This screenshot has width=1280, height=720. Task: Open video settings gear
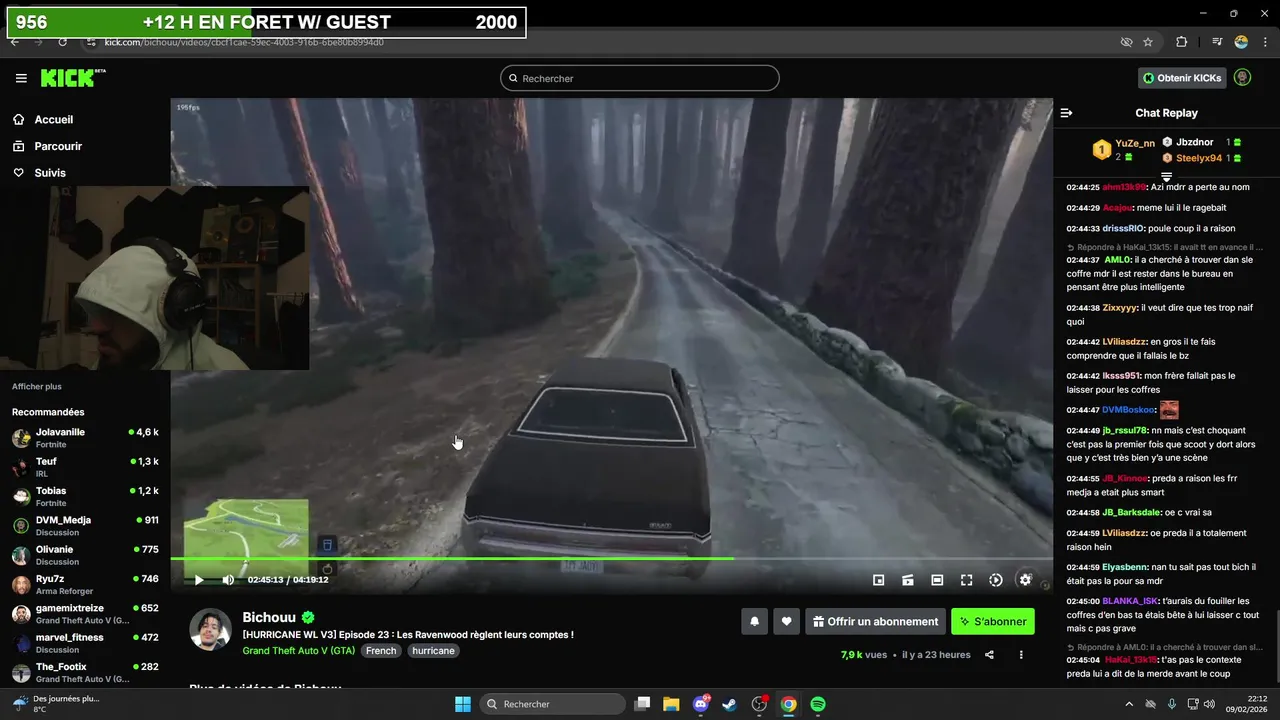click(1025, 580)
